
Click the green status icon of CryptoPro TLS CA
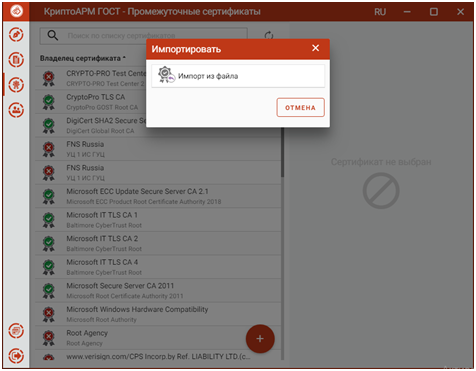pyautogui.click(x=49, y=102)
